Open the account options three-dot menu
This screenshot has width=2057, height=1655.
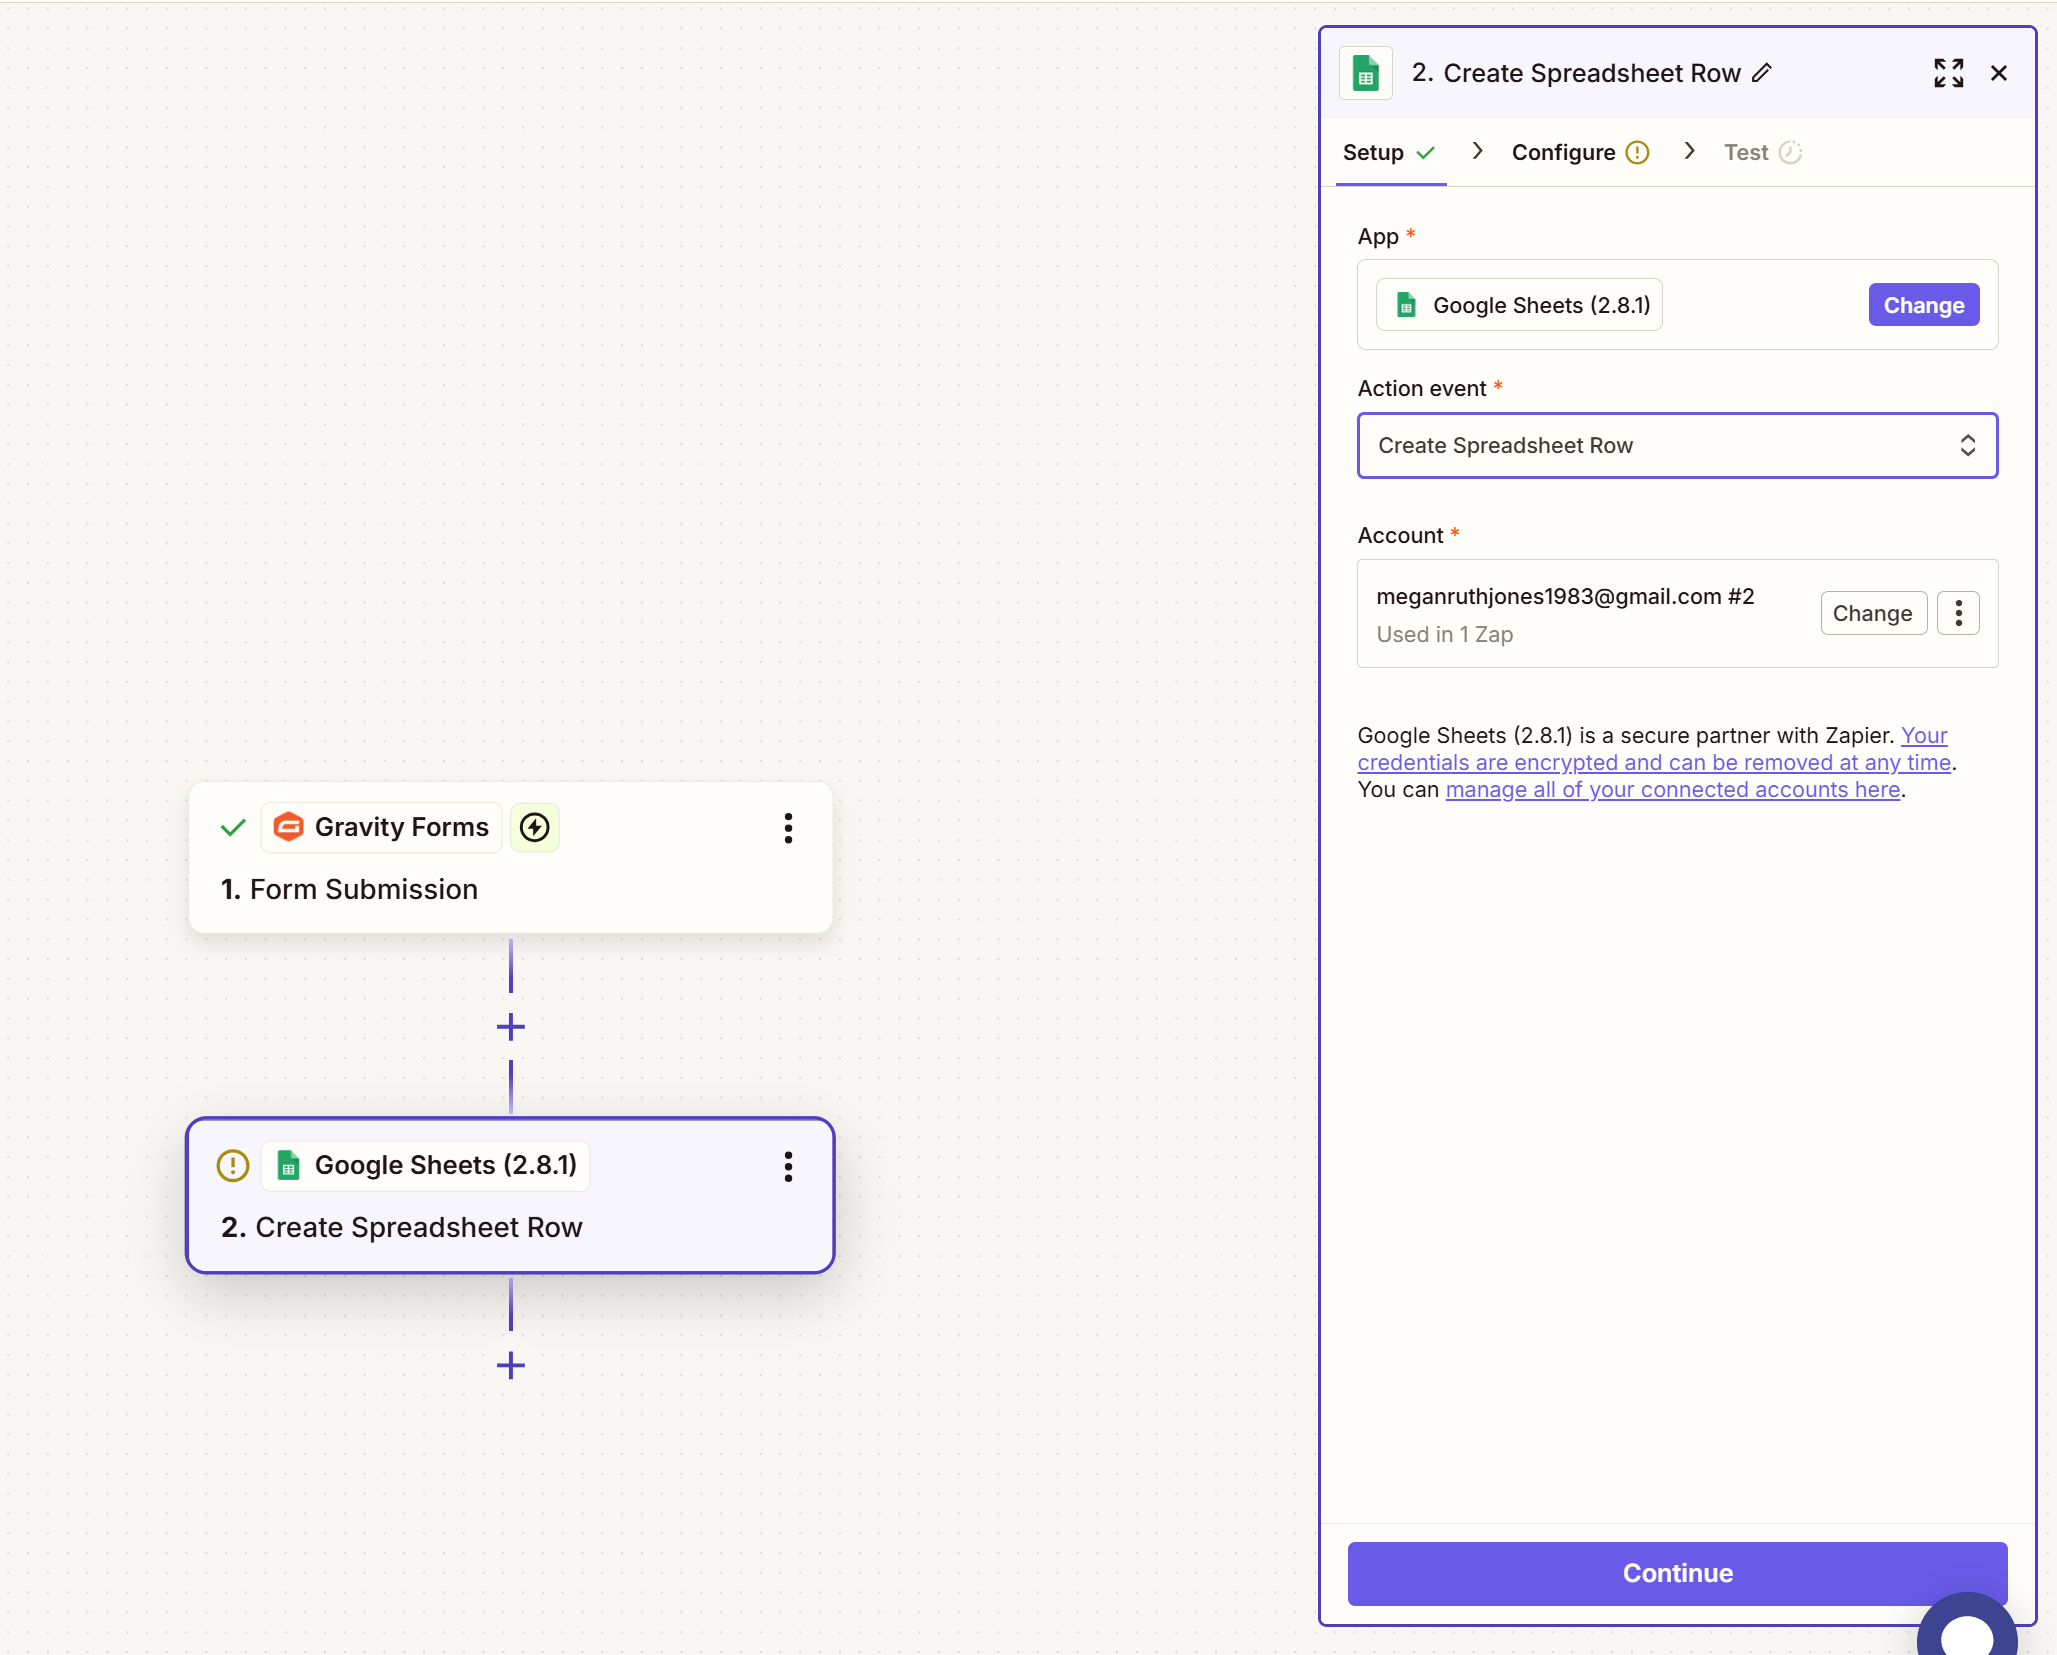[1958, 613]
